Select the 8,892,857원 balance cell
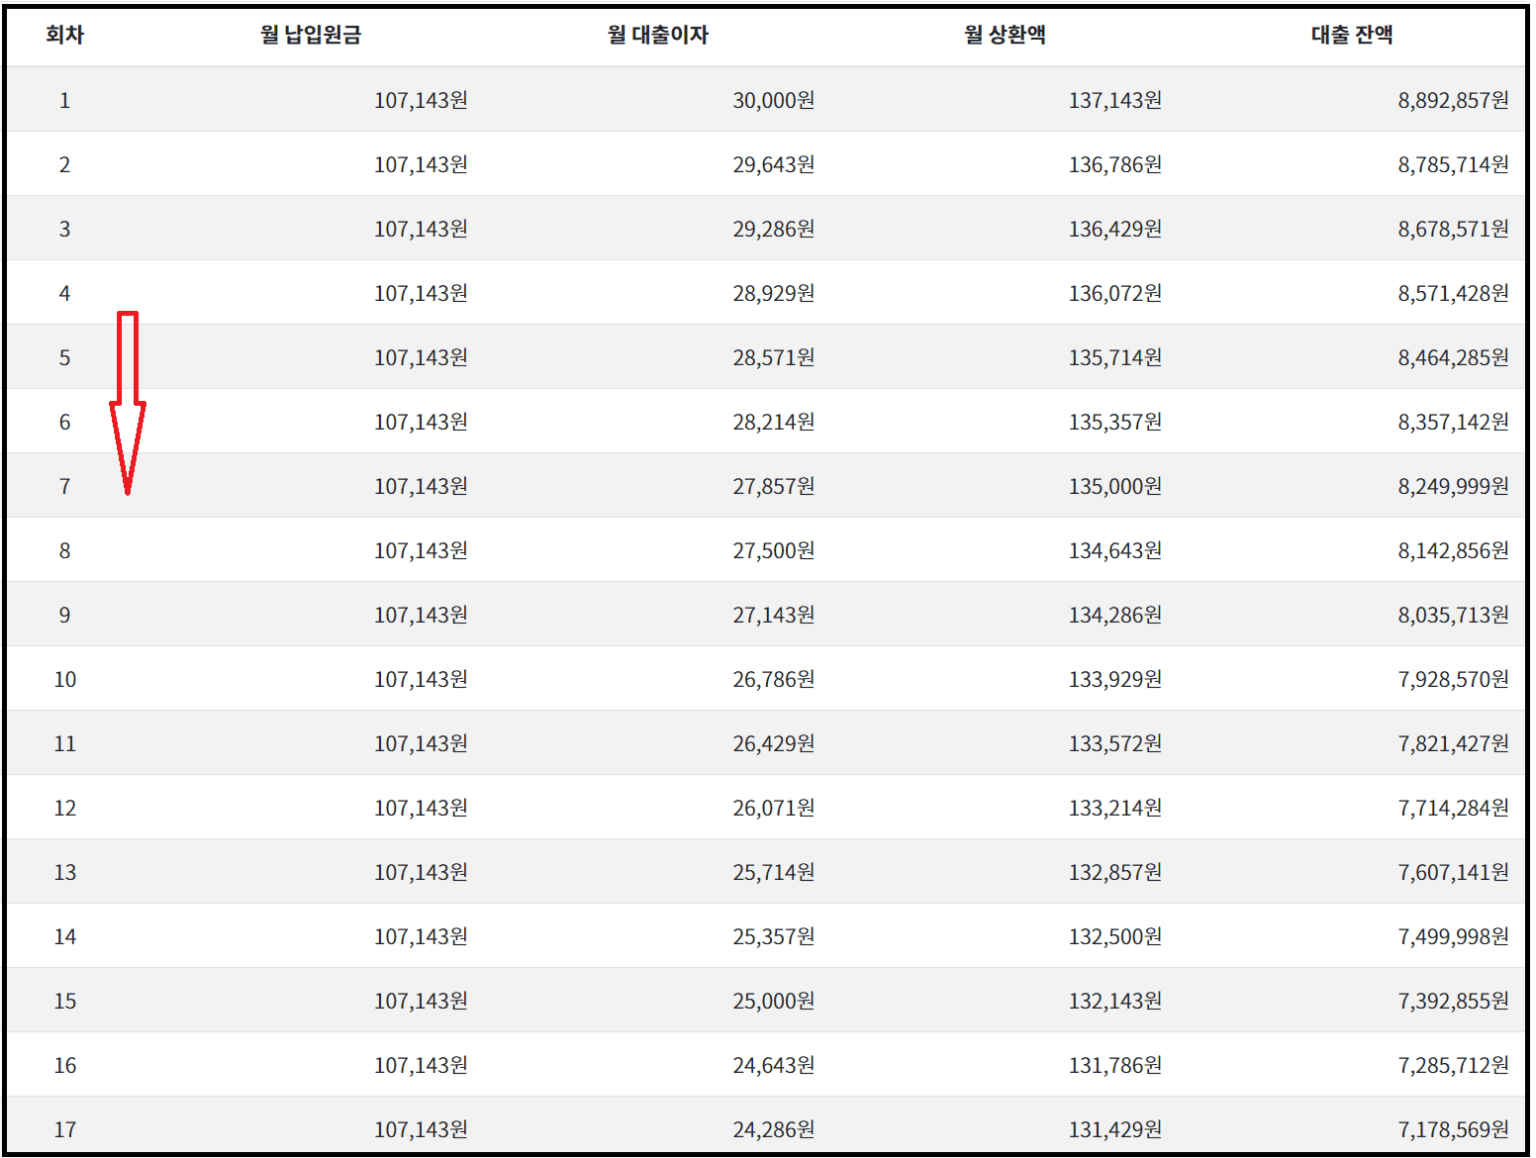Image resolution: width=1536 pixels, height=1158 pixels. (1453, 100)
